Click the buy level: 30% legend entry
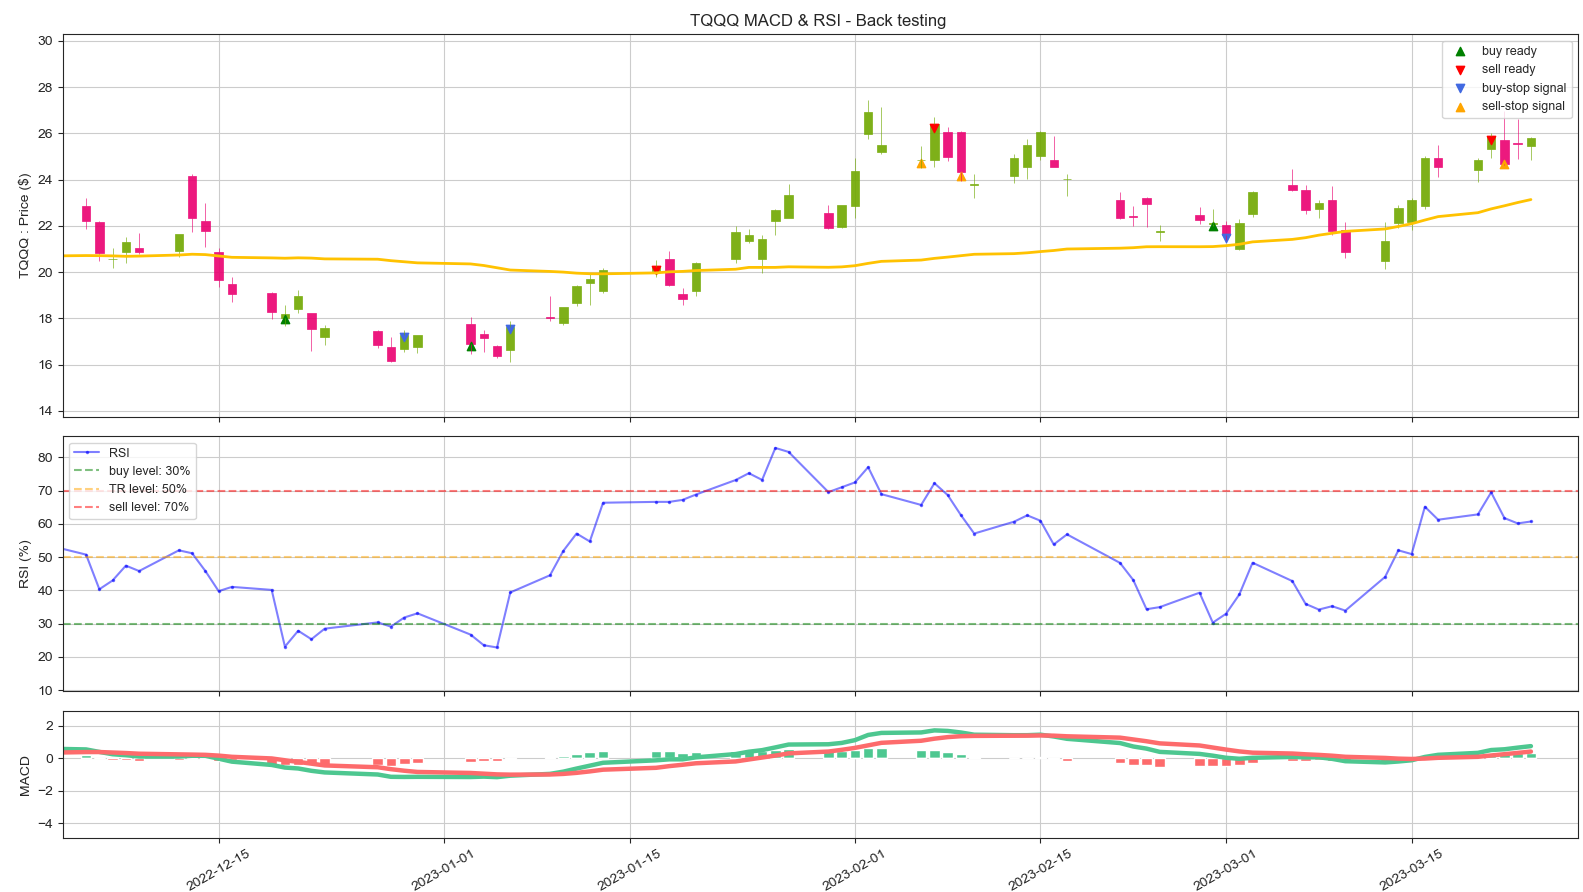The image size is (1583, 892). tap(132, 471)
